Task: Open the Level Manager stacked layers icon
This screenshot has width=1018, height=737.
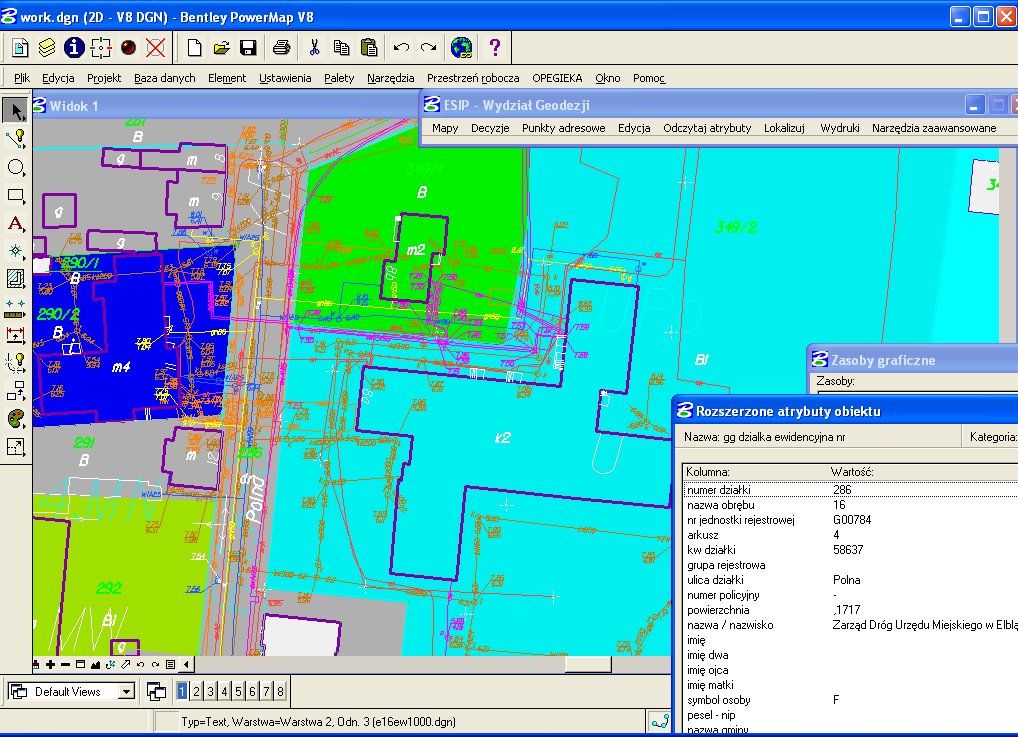Action: 47,47
